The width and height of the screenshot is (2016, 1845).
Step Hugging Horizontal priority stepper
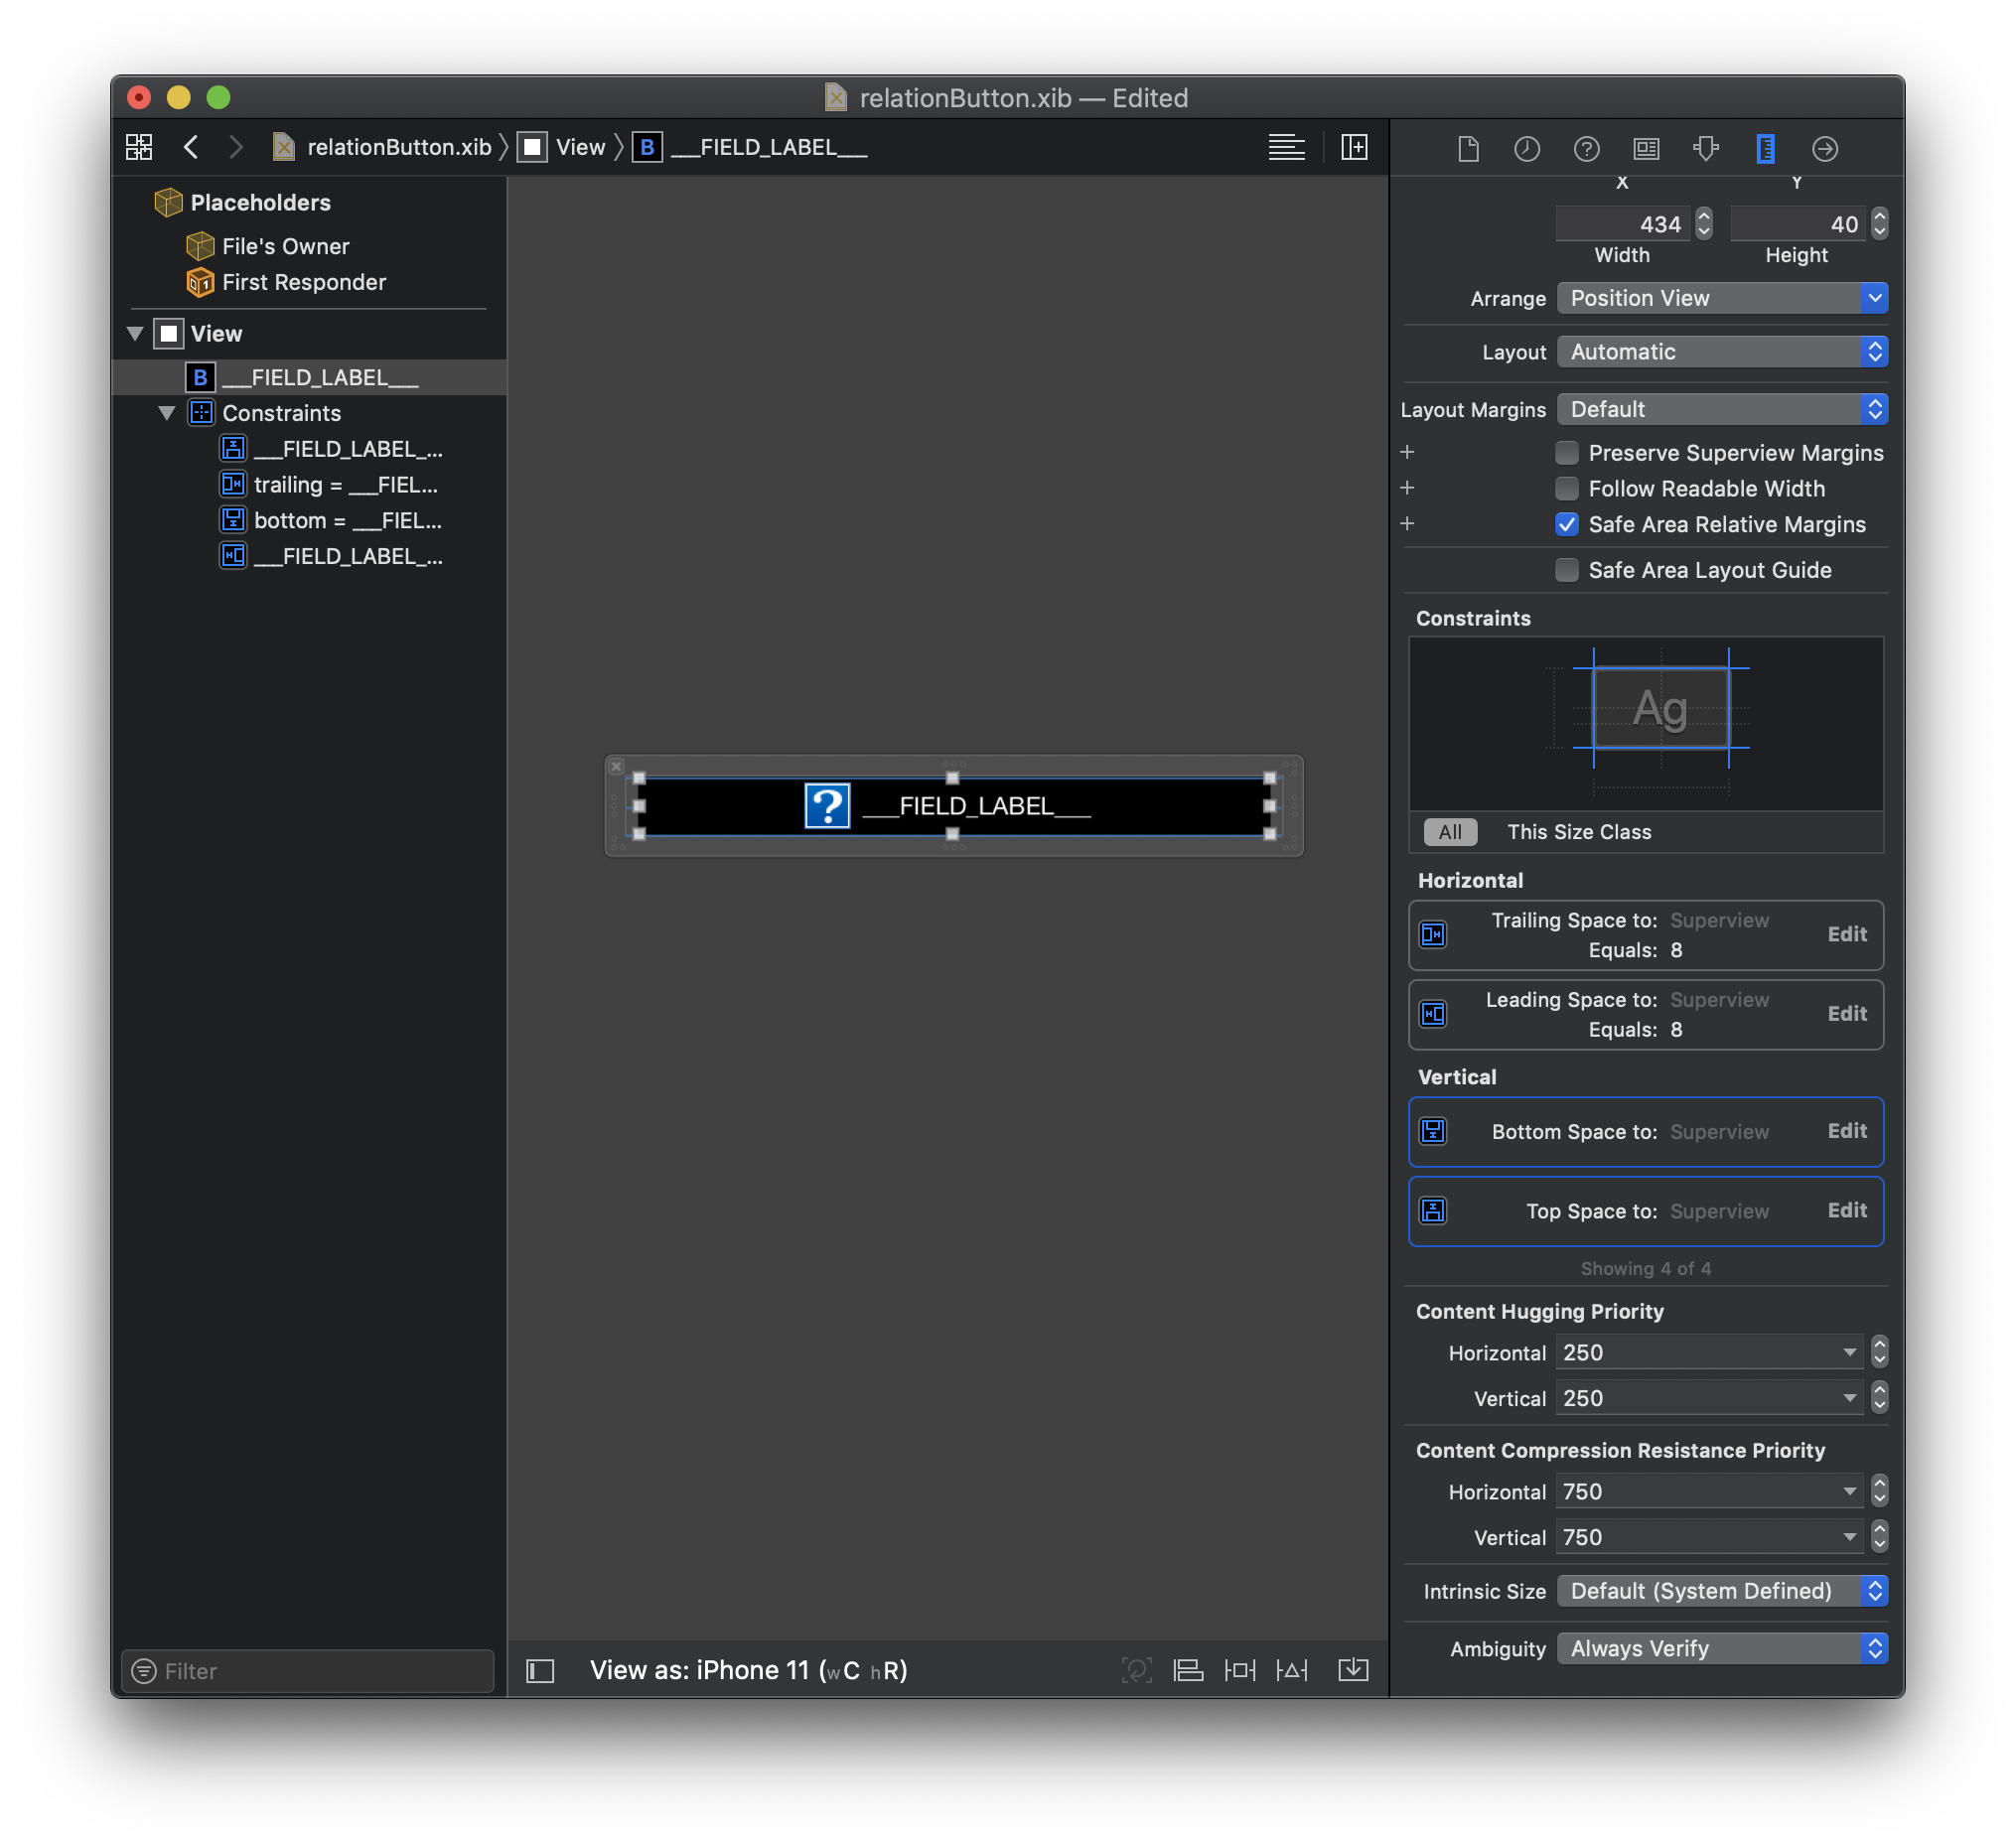point(1879,1353)
